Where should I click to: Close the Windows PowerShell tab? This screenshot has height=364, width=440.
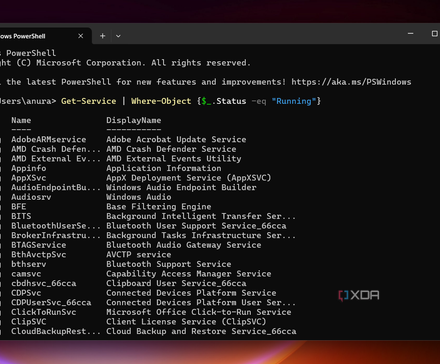coord(81,36)
